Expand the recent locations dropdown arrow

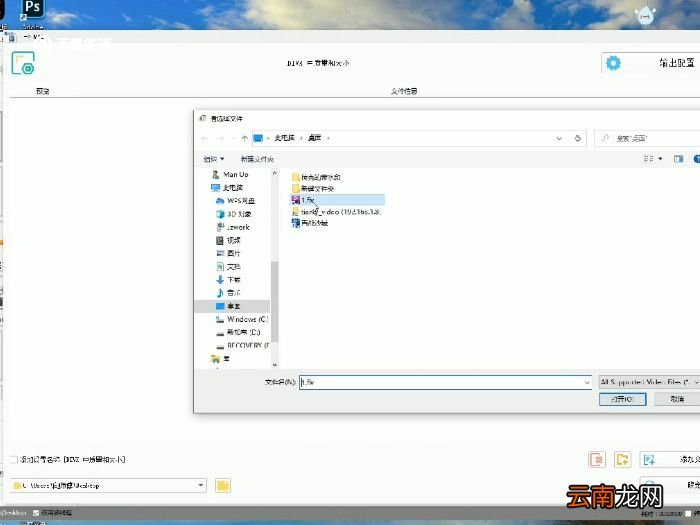233,138
